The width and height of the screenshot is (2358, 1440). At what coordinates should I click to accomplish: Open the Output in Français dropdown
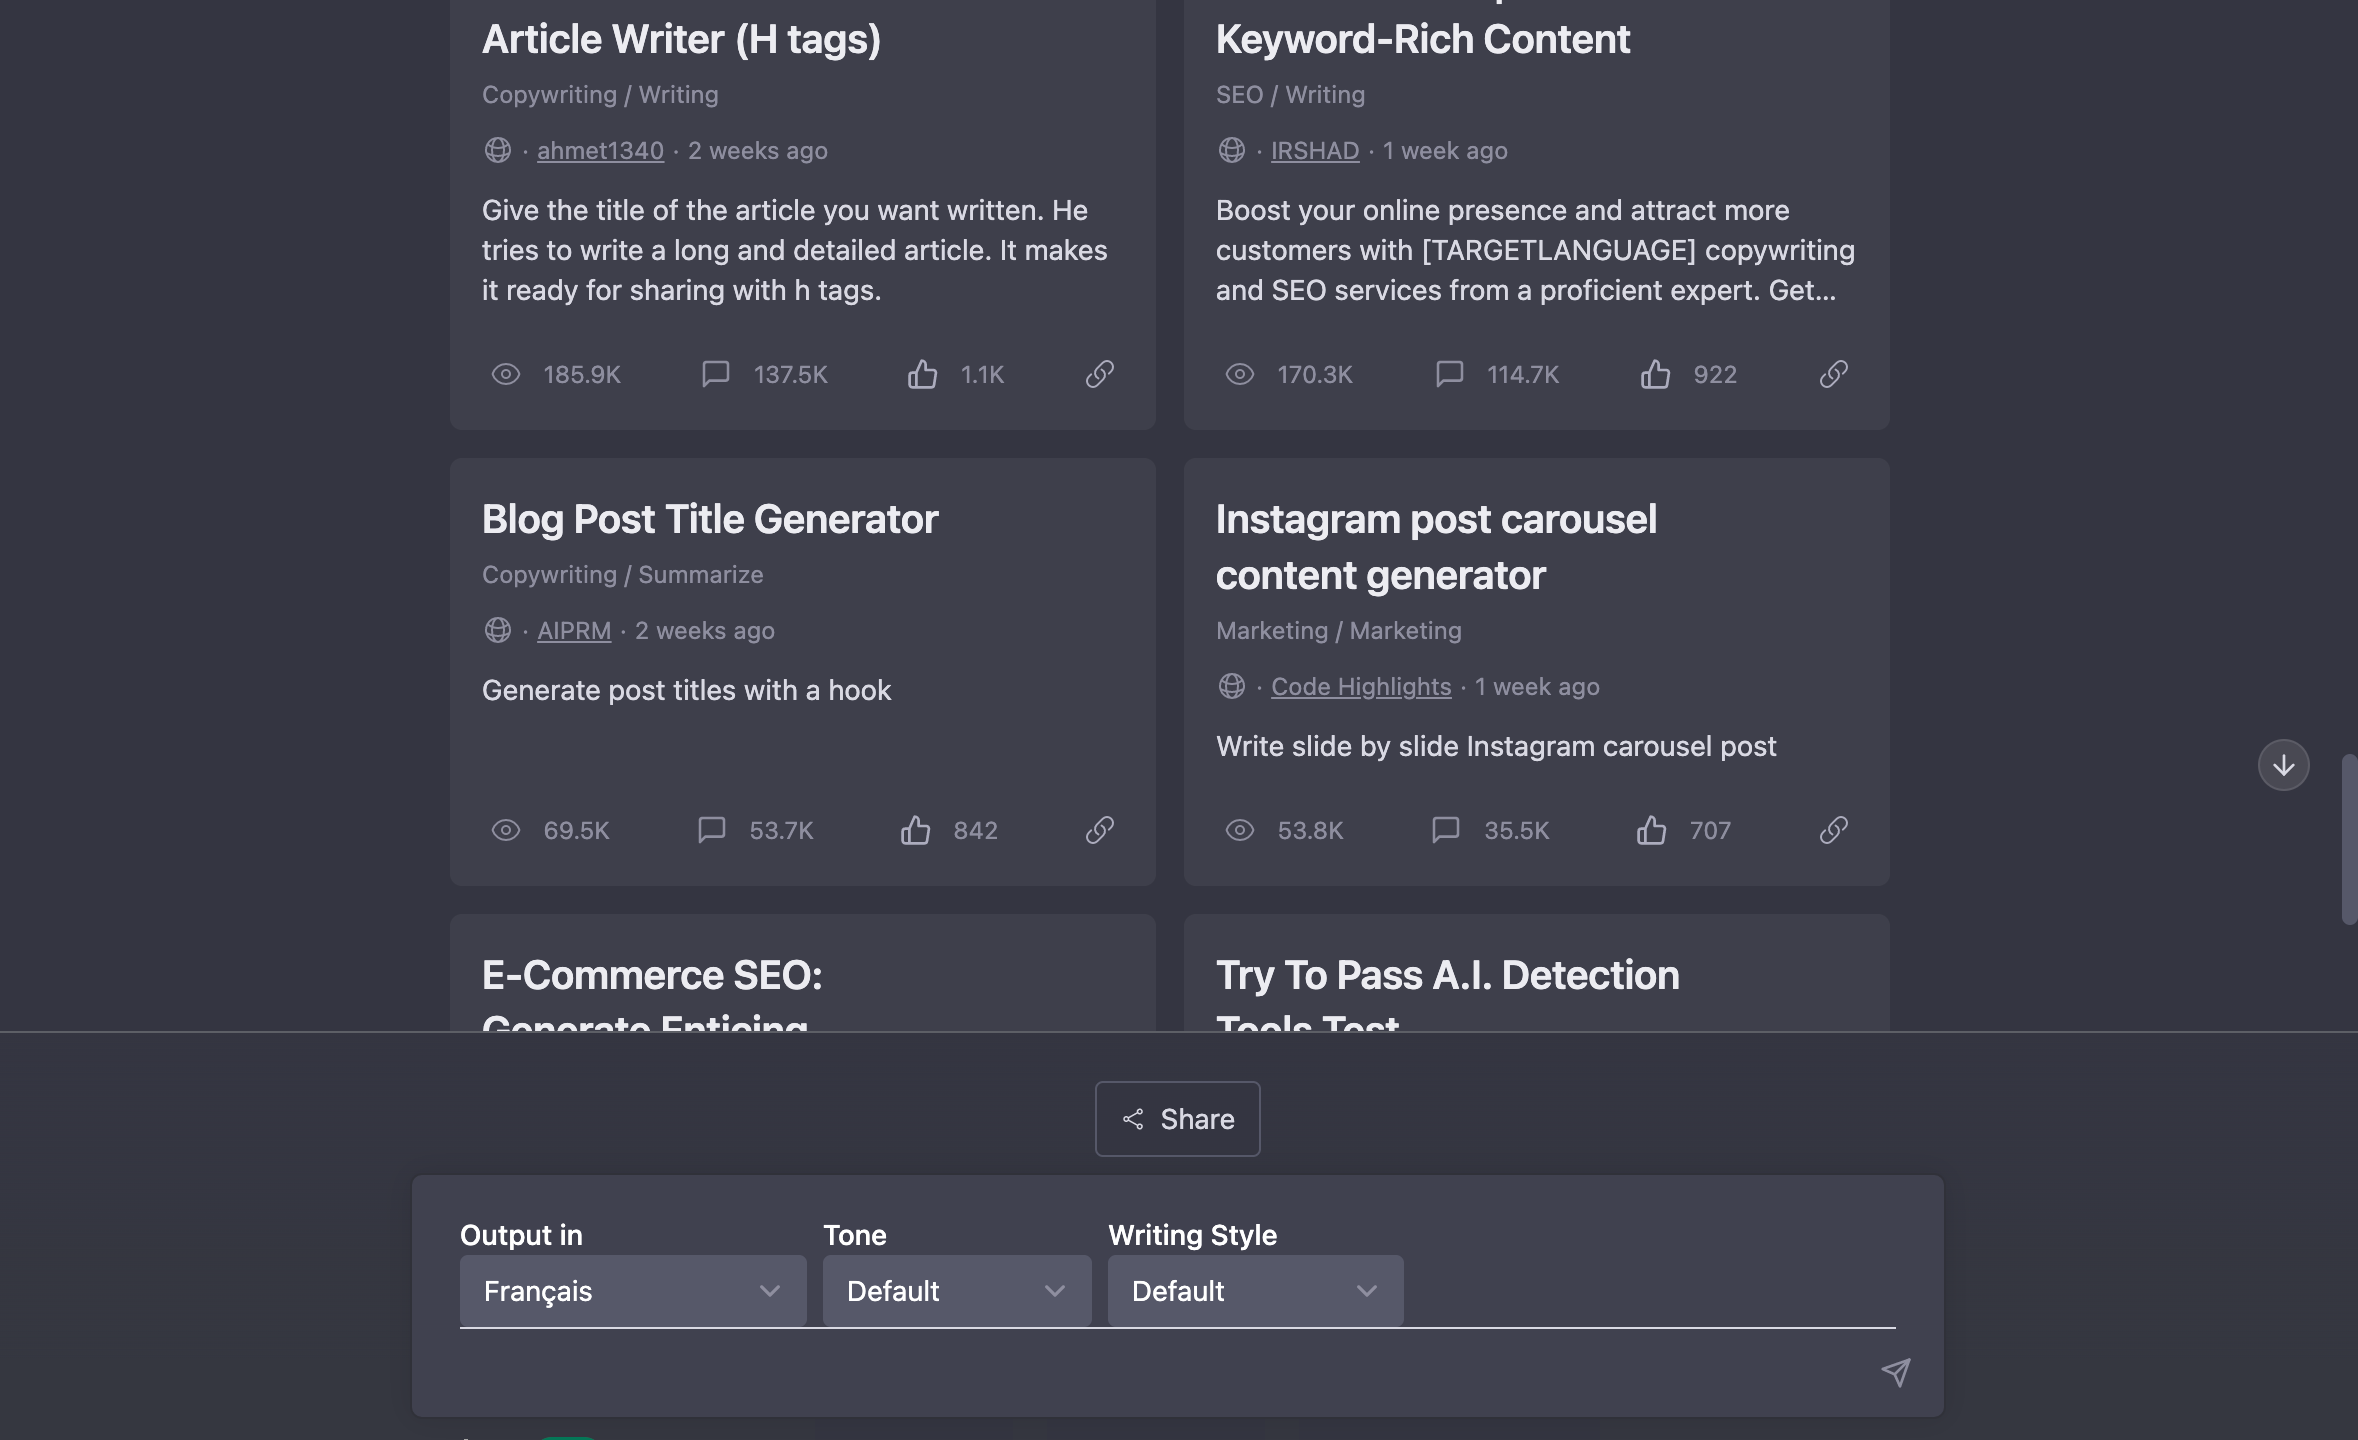tap(632, 1291)
